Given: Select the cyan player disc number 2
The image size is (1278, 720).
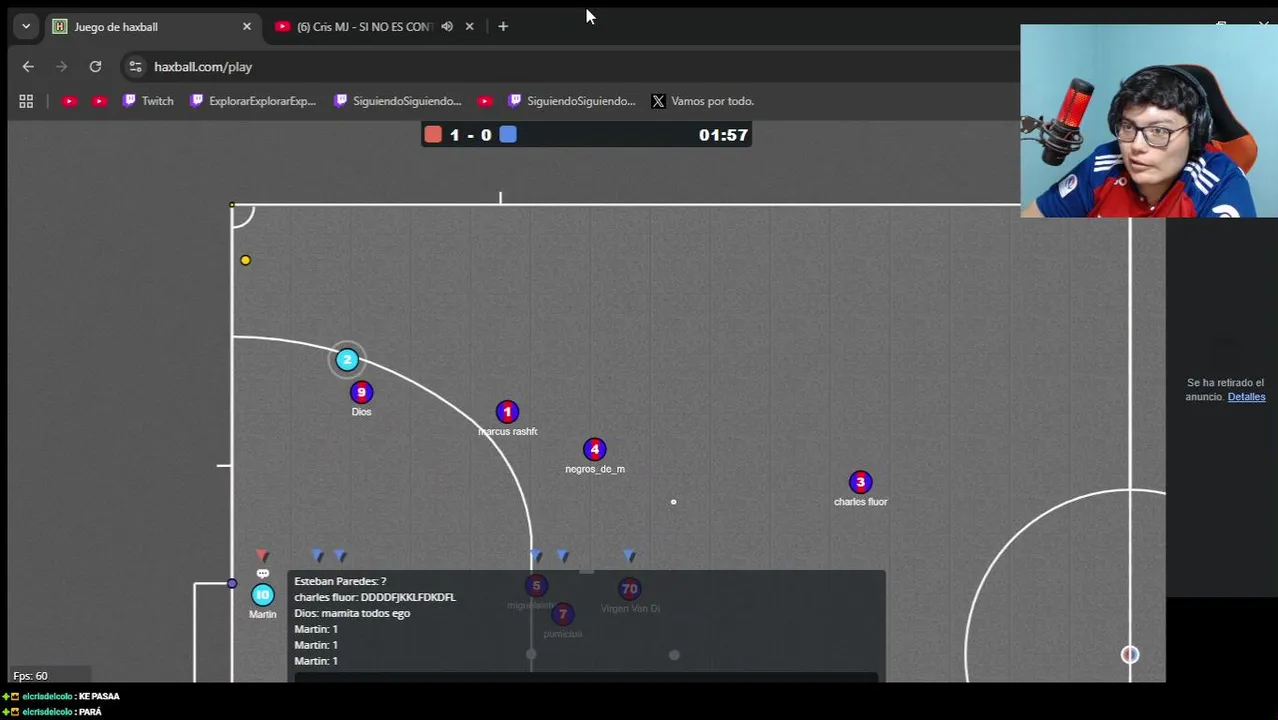Looking at the screenshot, I should [347, 359].
